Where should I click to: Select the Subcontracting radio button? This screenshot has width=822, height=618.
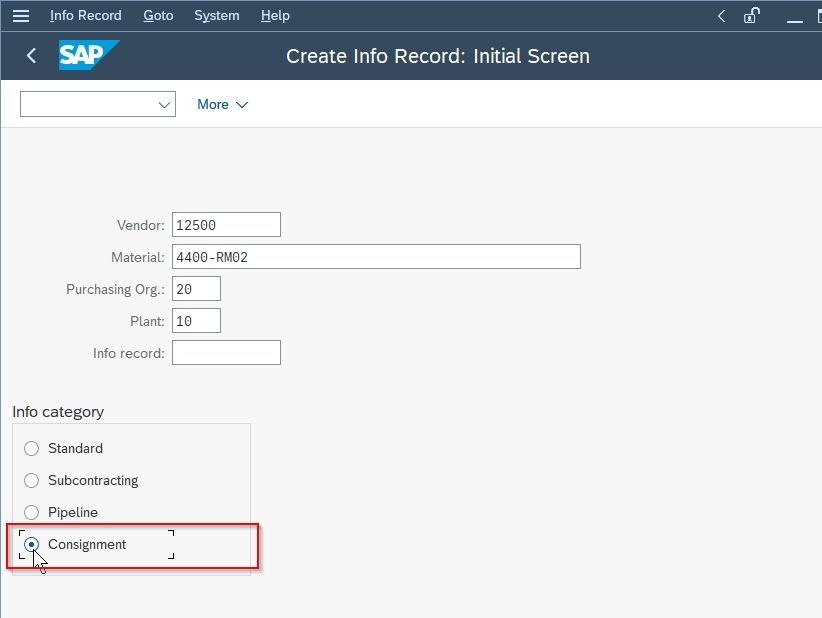pos(31,480)
